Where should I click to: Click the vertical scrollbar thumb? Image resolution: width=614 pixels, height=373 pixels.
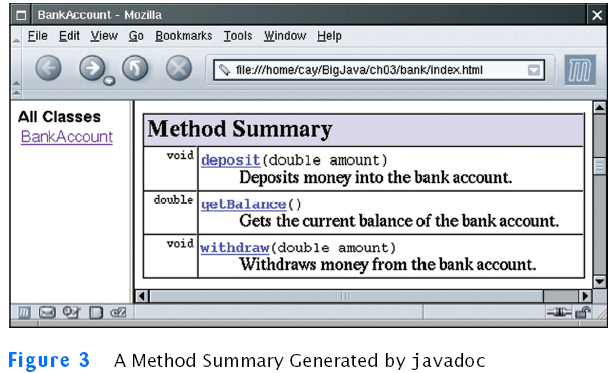[x=600, y=166]
